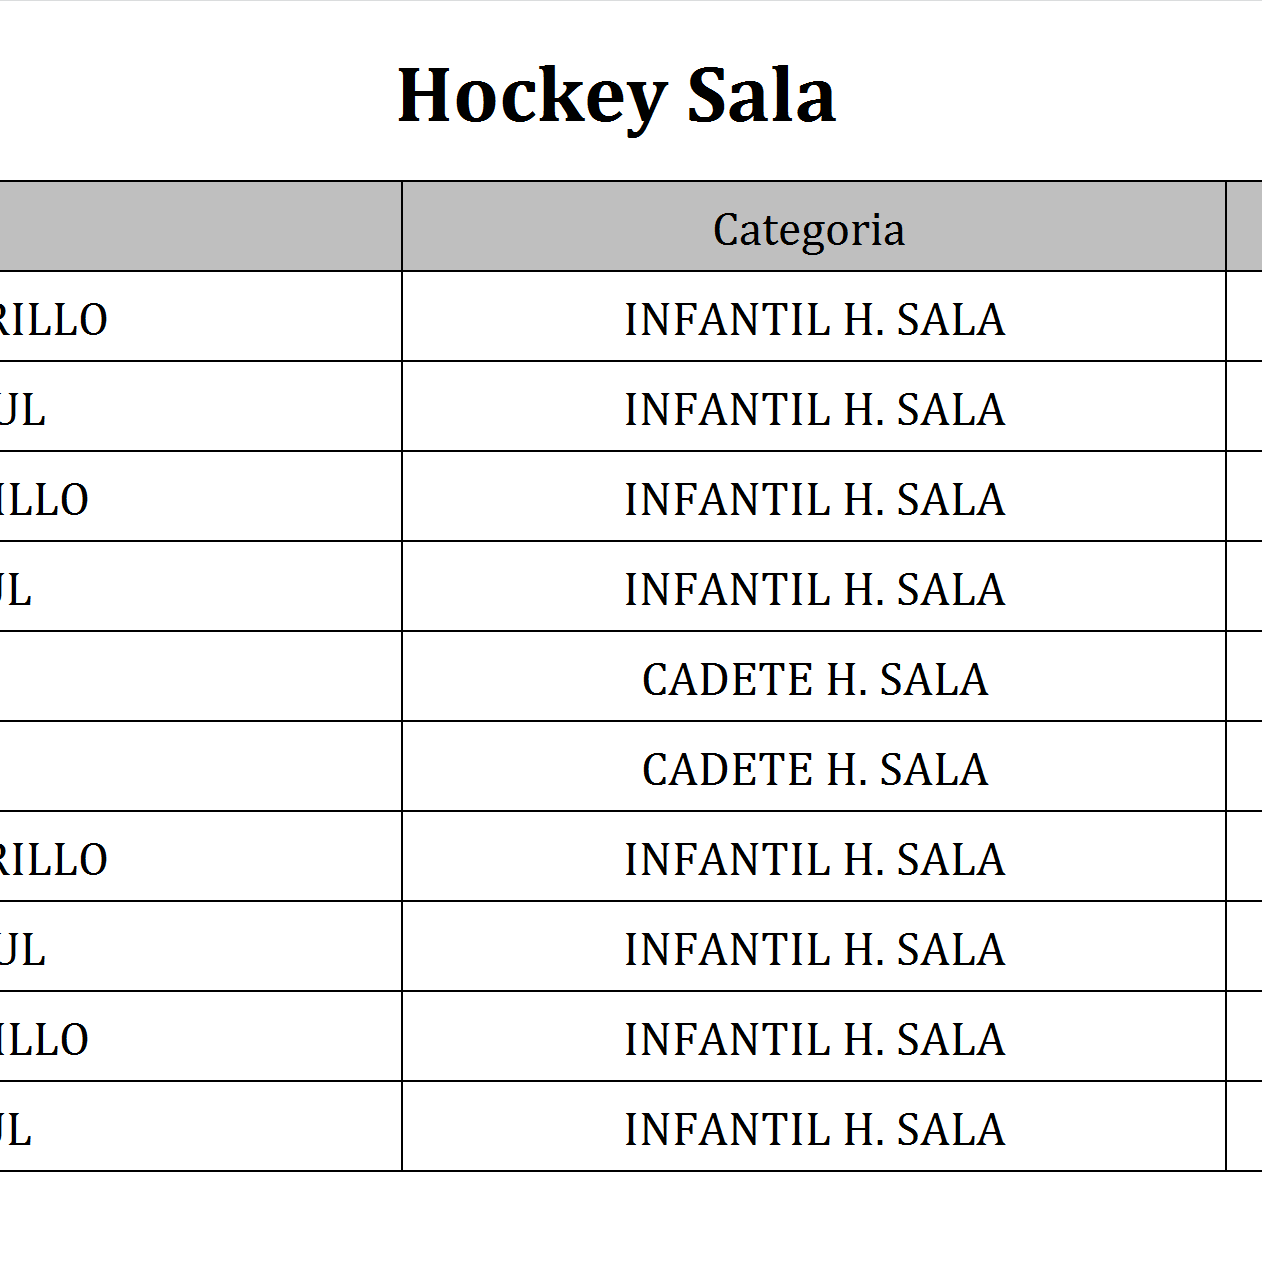Select the second row's INFANTIL H. SALA cell

tap(814, 410)
